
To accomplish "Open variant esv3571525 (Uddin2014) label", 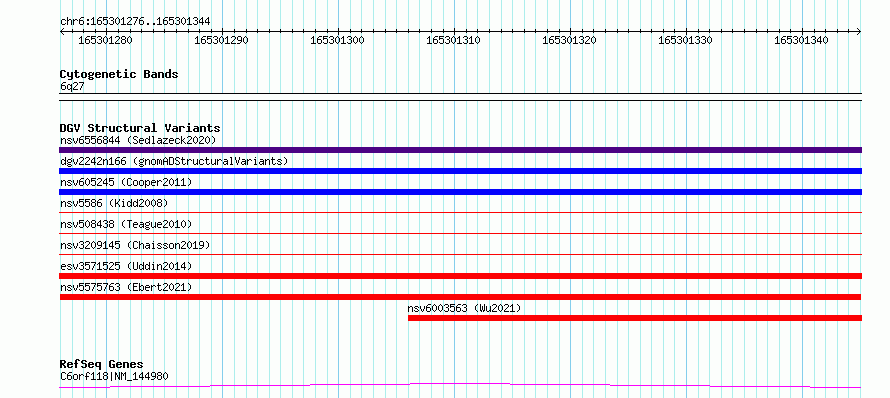I will pyautogui.click(x=126, y=266).
